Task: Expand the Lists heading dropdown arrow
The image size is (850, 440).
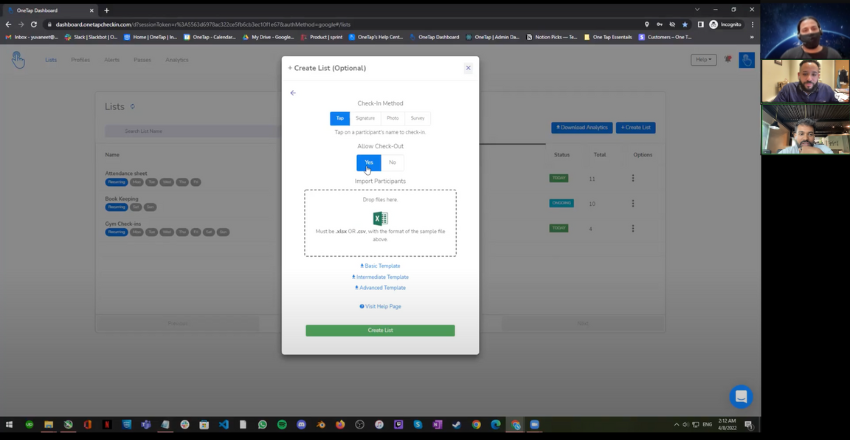Action: (x=133, y=107)
